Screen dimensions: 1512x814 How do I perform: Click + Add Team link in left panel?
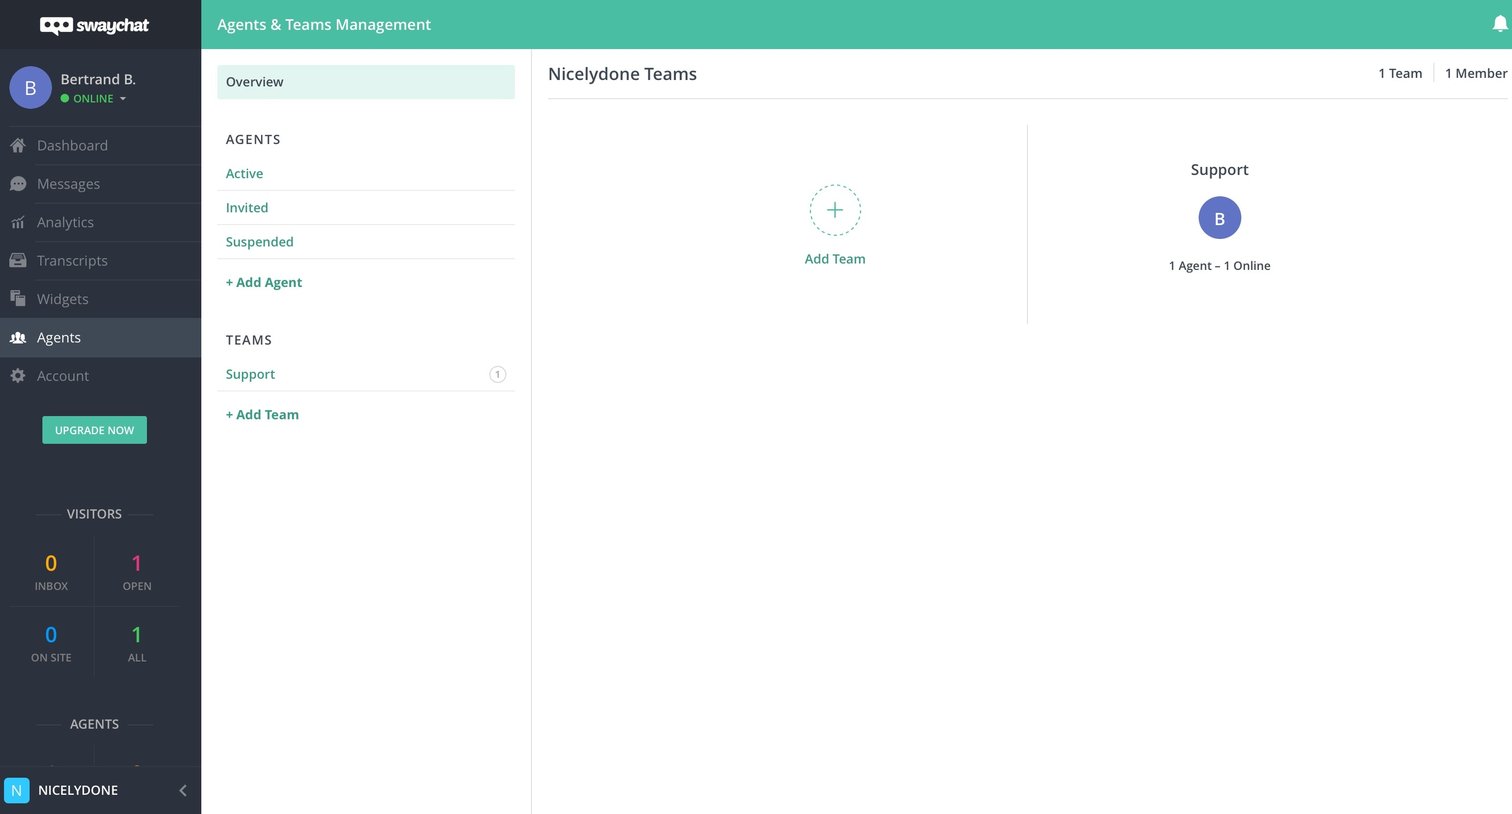pos(262,415)
